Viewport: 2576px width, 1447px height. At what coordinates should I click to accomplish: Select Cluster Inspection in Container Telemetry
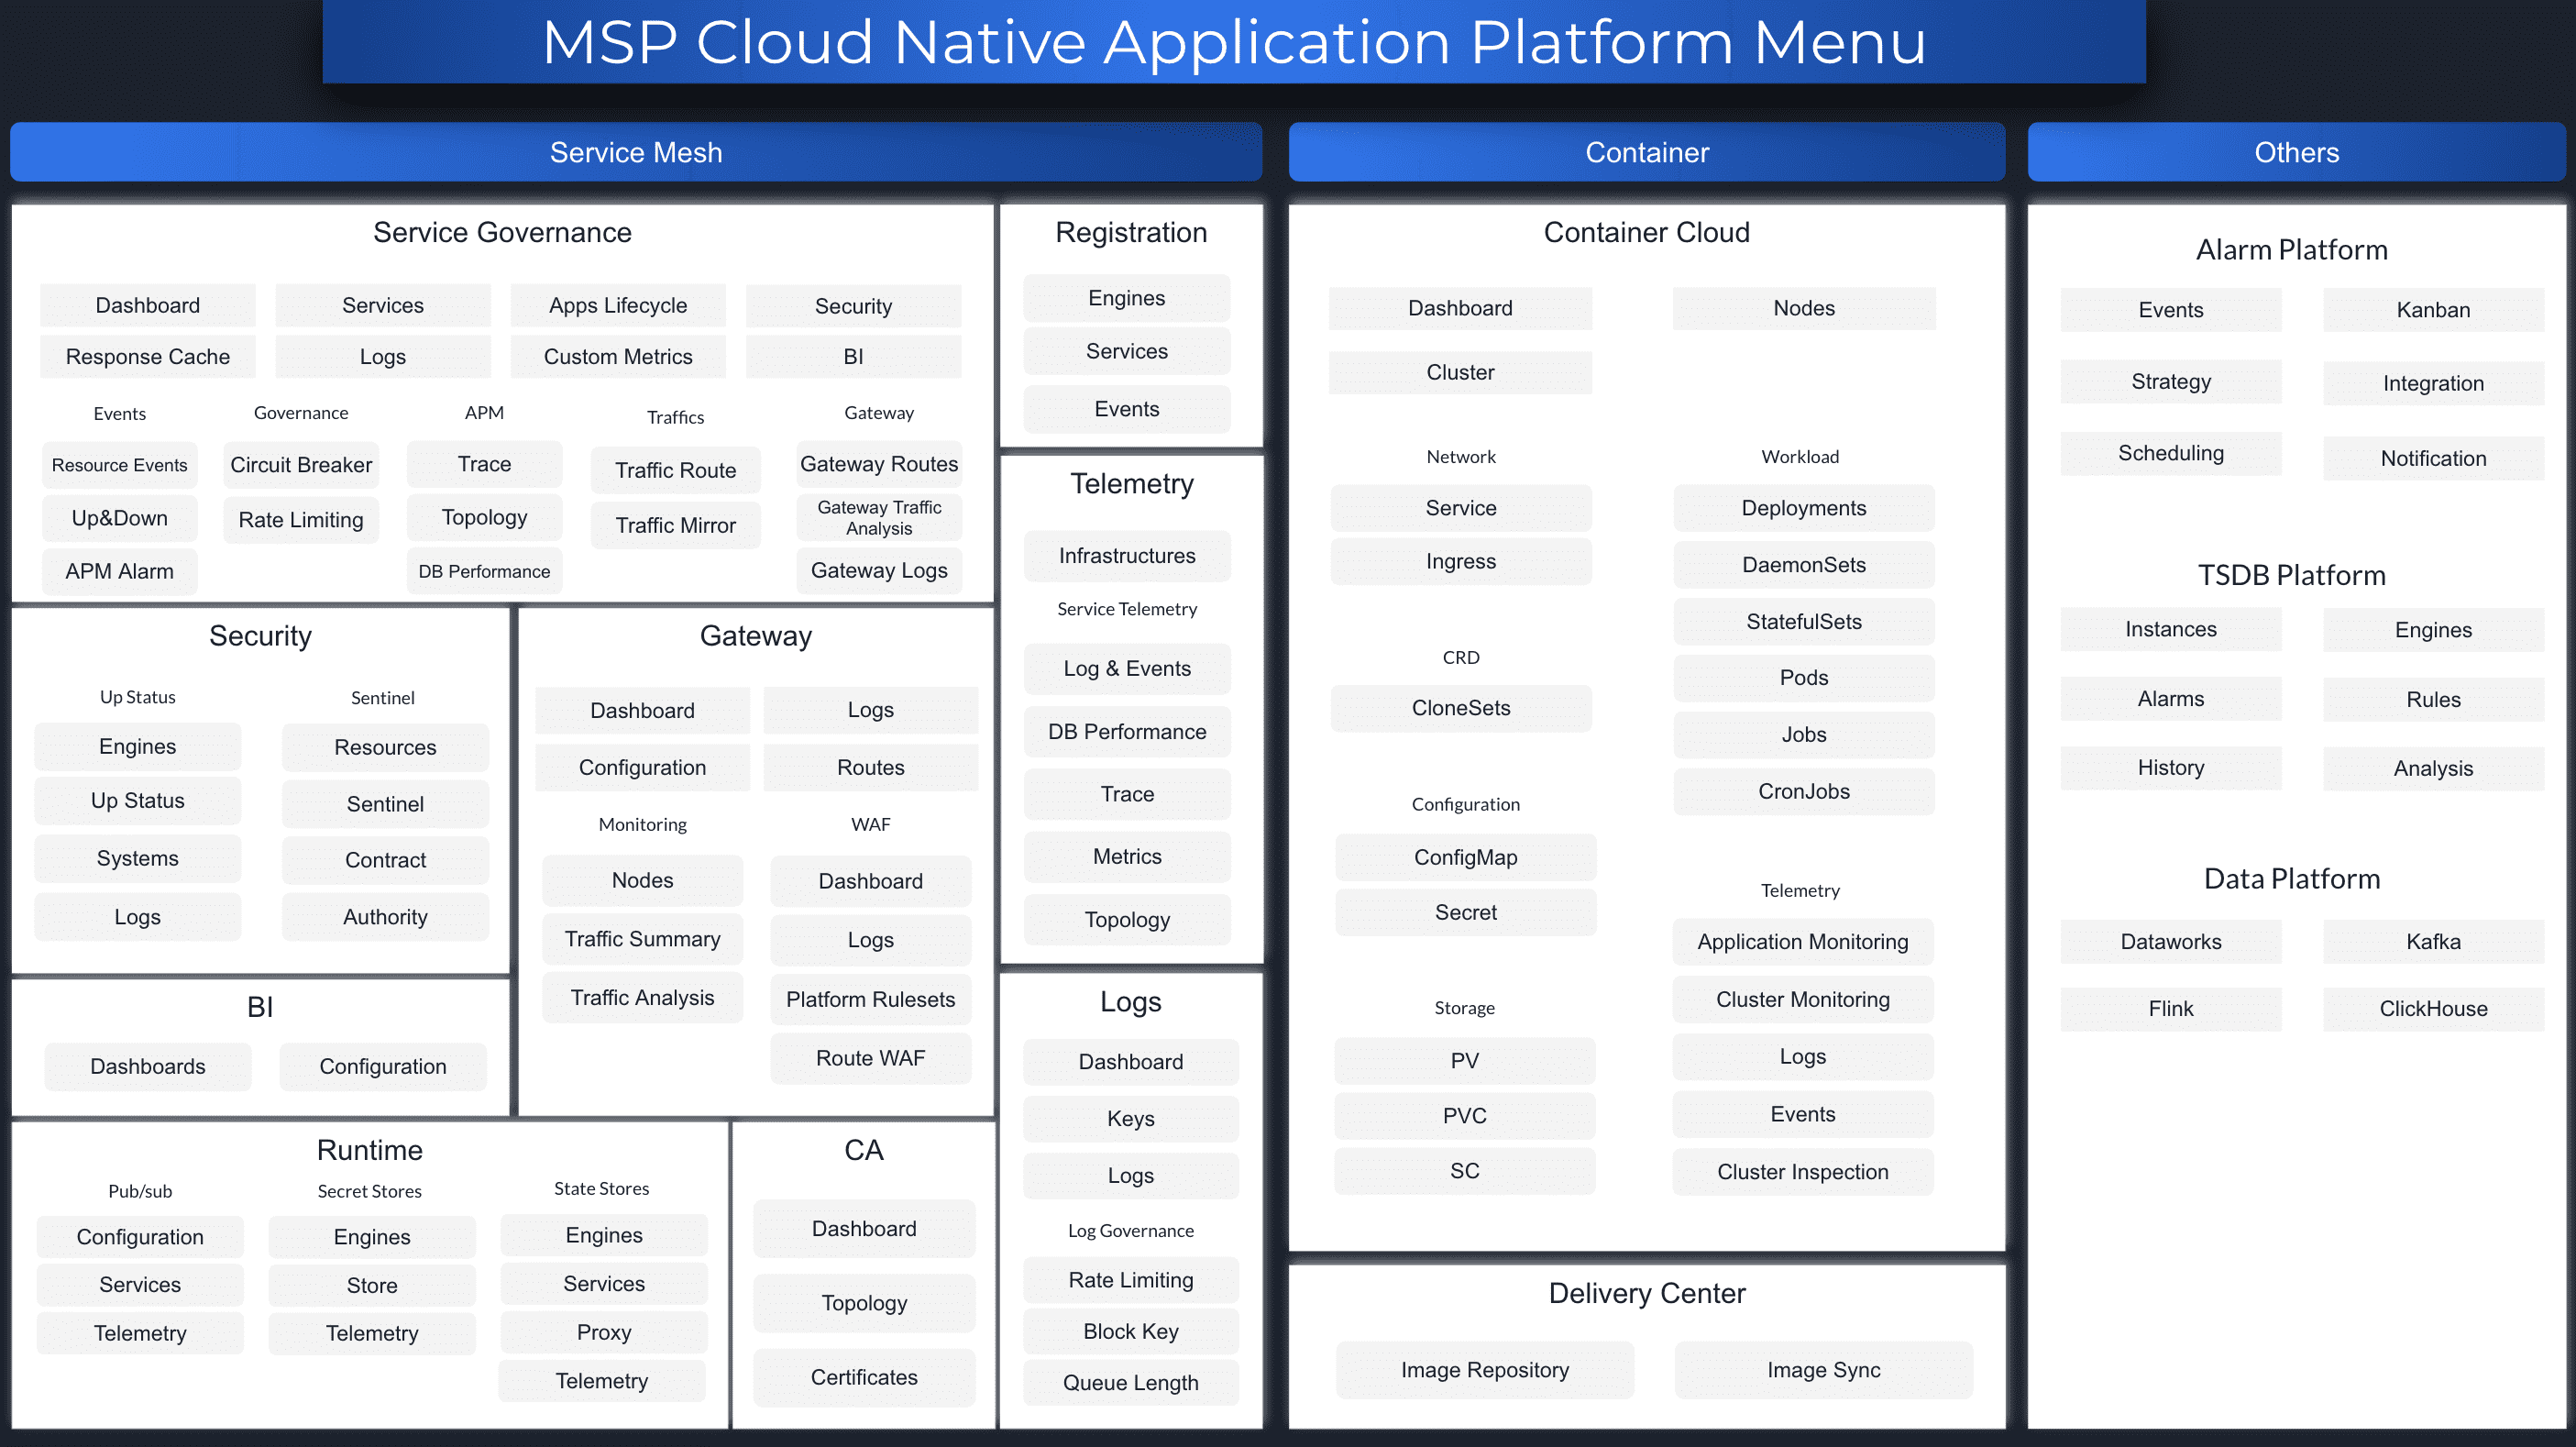[1803, 1172]
